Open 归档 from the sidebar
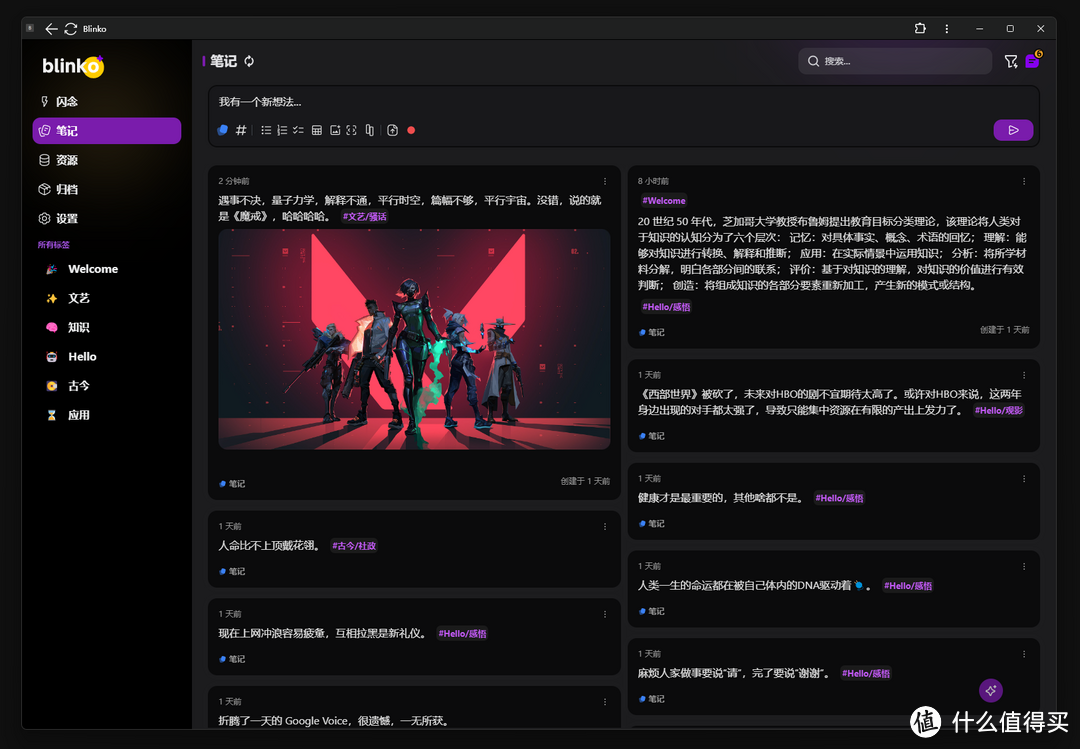Viewport: 1080px width, 749px height. (x=67, y=189)
